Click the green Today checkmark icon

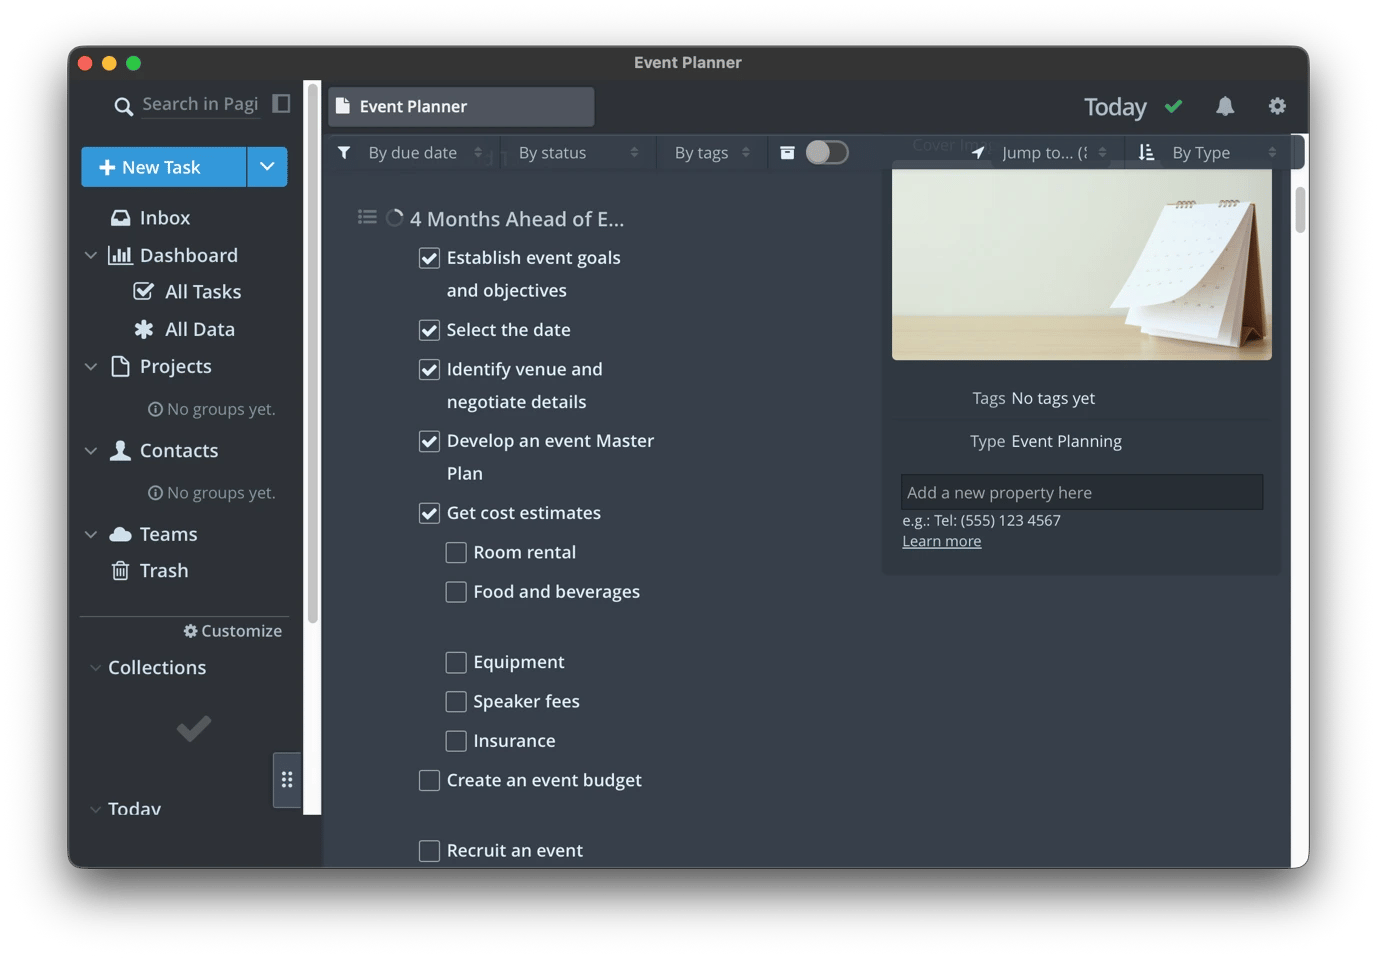(x=1174, y=106)
